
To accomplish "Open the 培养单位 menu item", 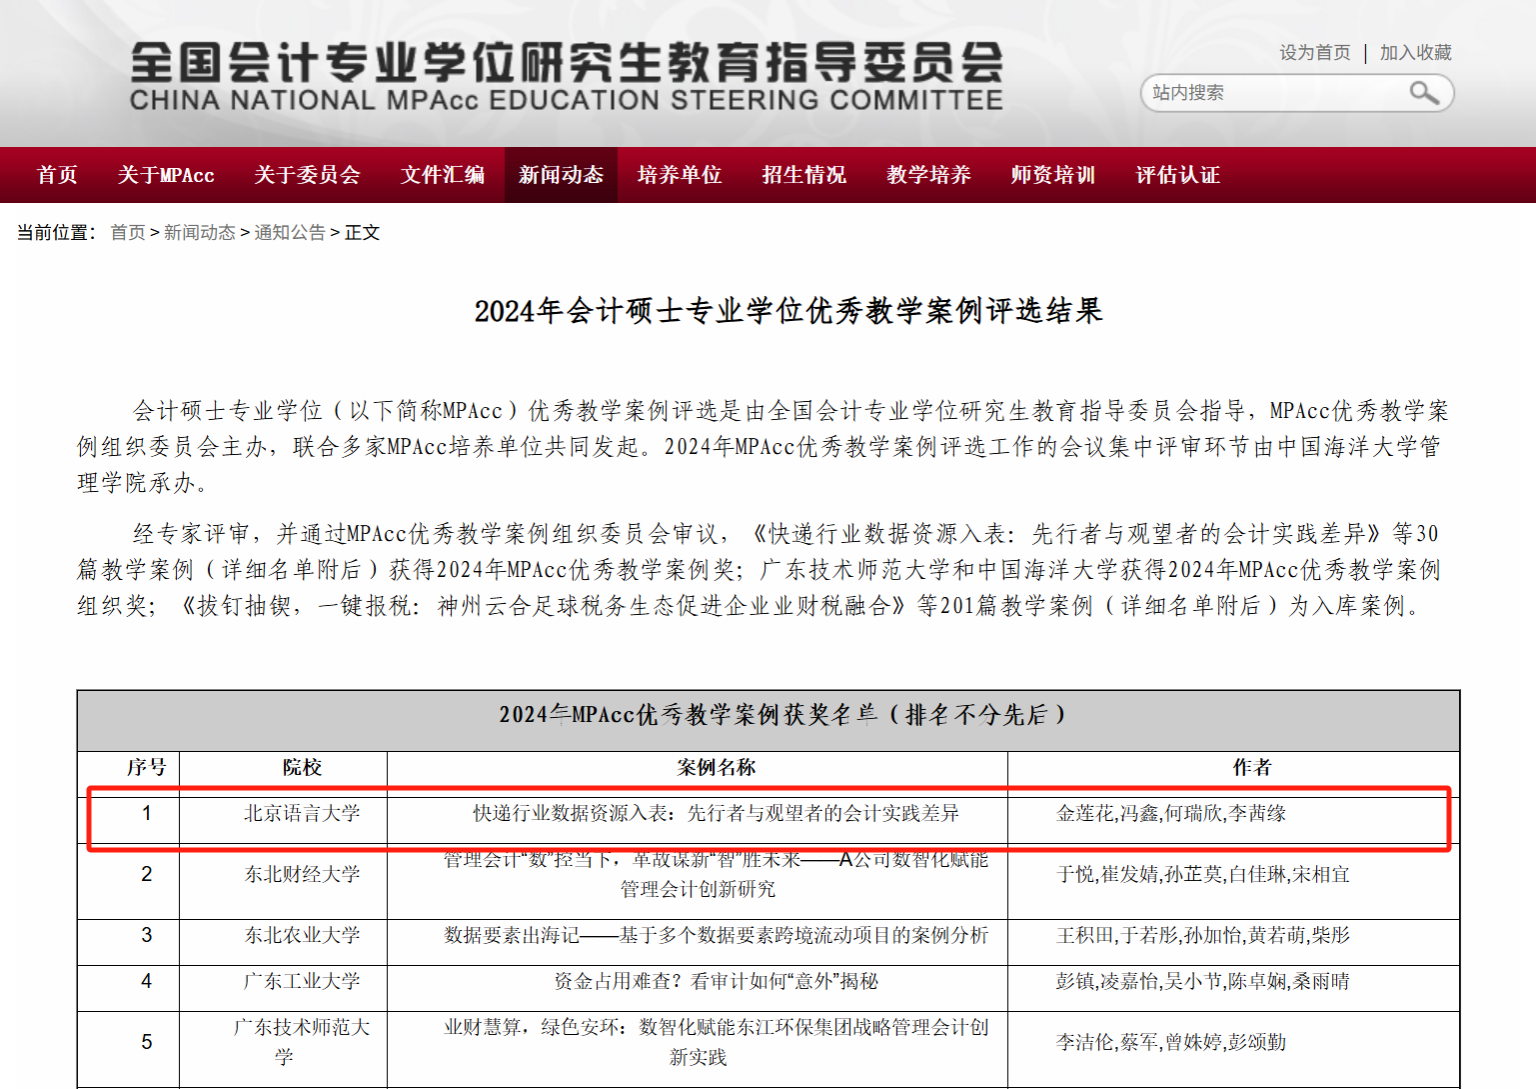I will tap(680, 175).
